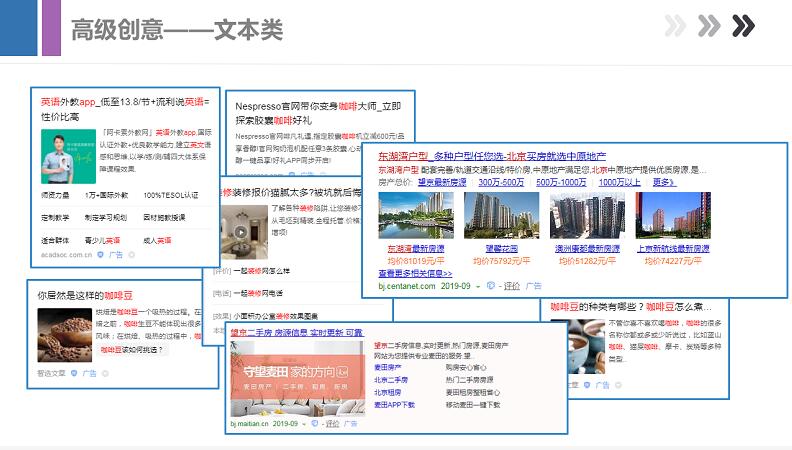Expand dropdown arrow after 2019-09 in centanet ad

click(x=478, y=286)
